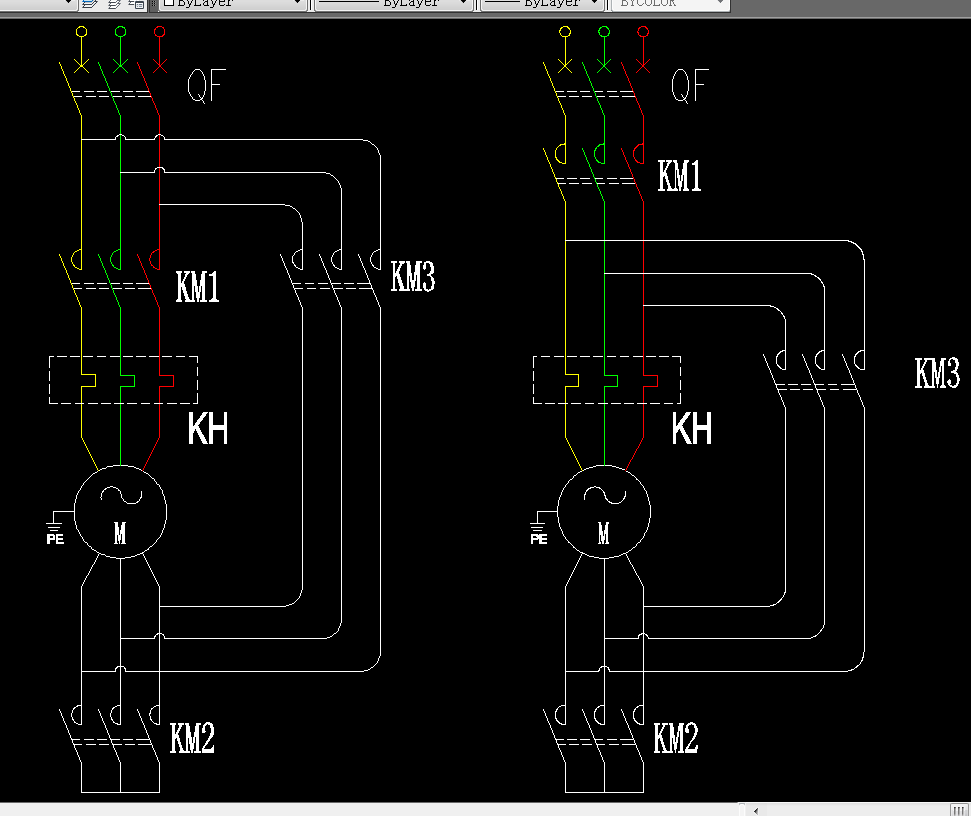Click the horizontal scrollbar left arrow
This screenshot has width=971, height=816.
(x=756, y=810)
